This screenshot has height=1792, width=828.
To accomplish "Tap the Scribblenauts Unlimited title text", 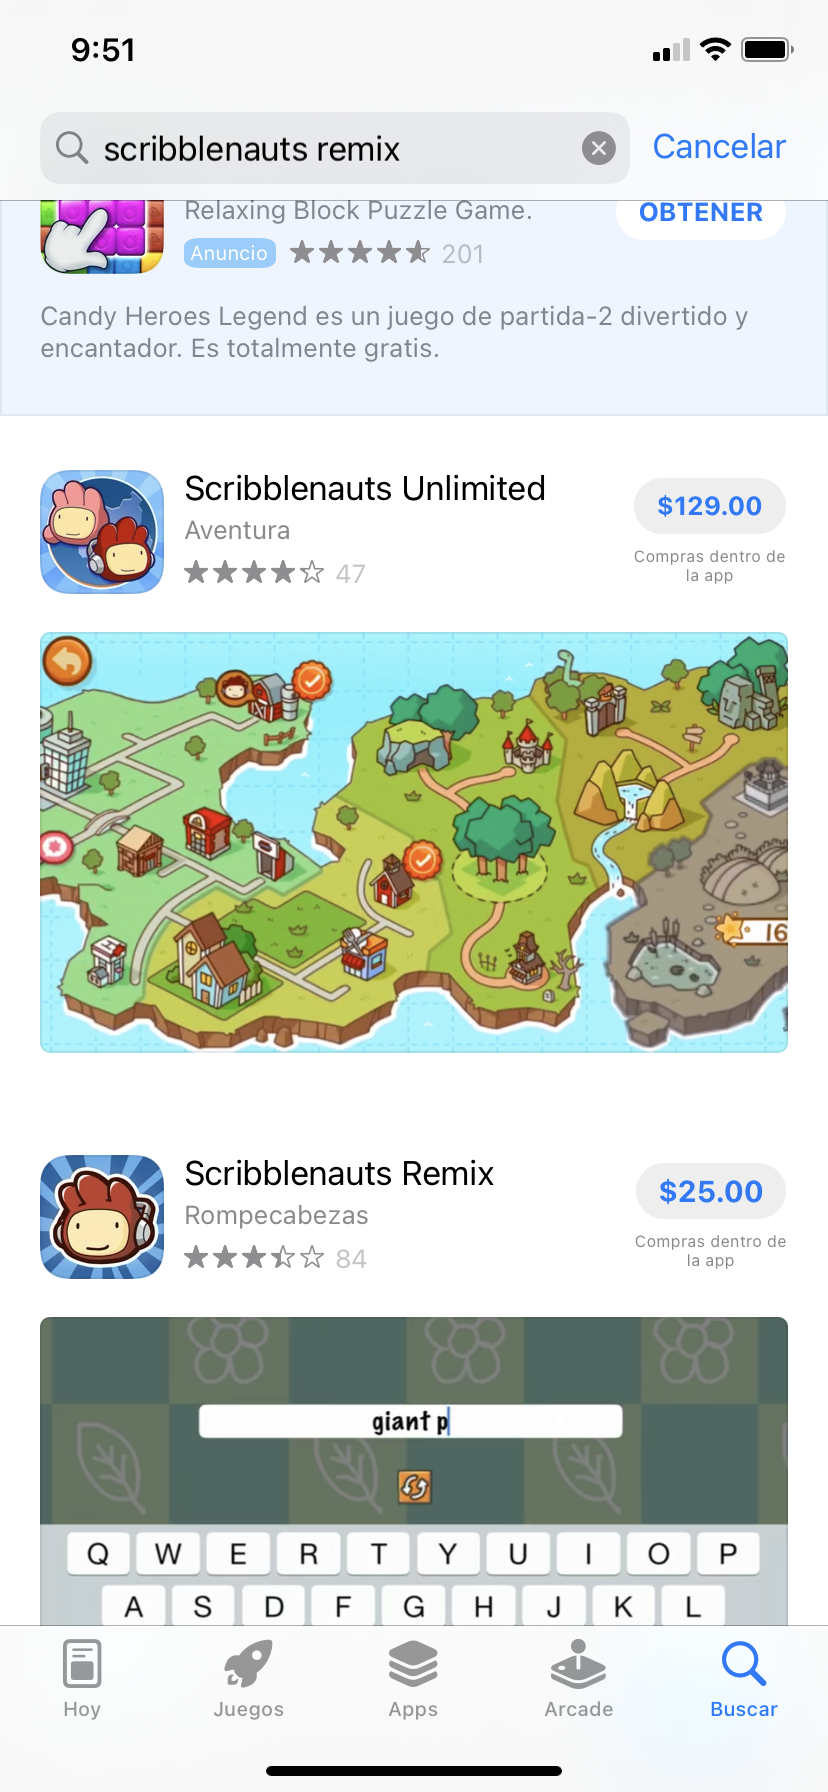I will (365, 488).
